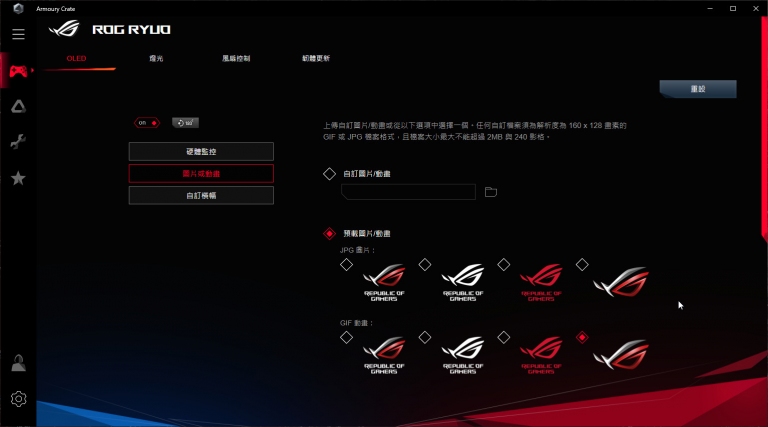The height and width of the screenshot is (427, 768).
Task: Open the user profile icon
Action: [19, 363]
